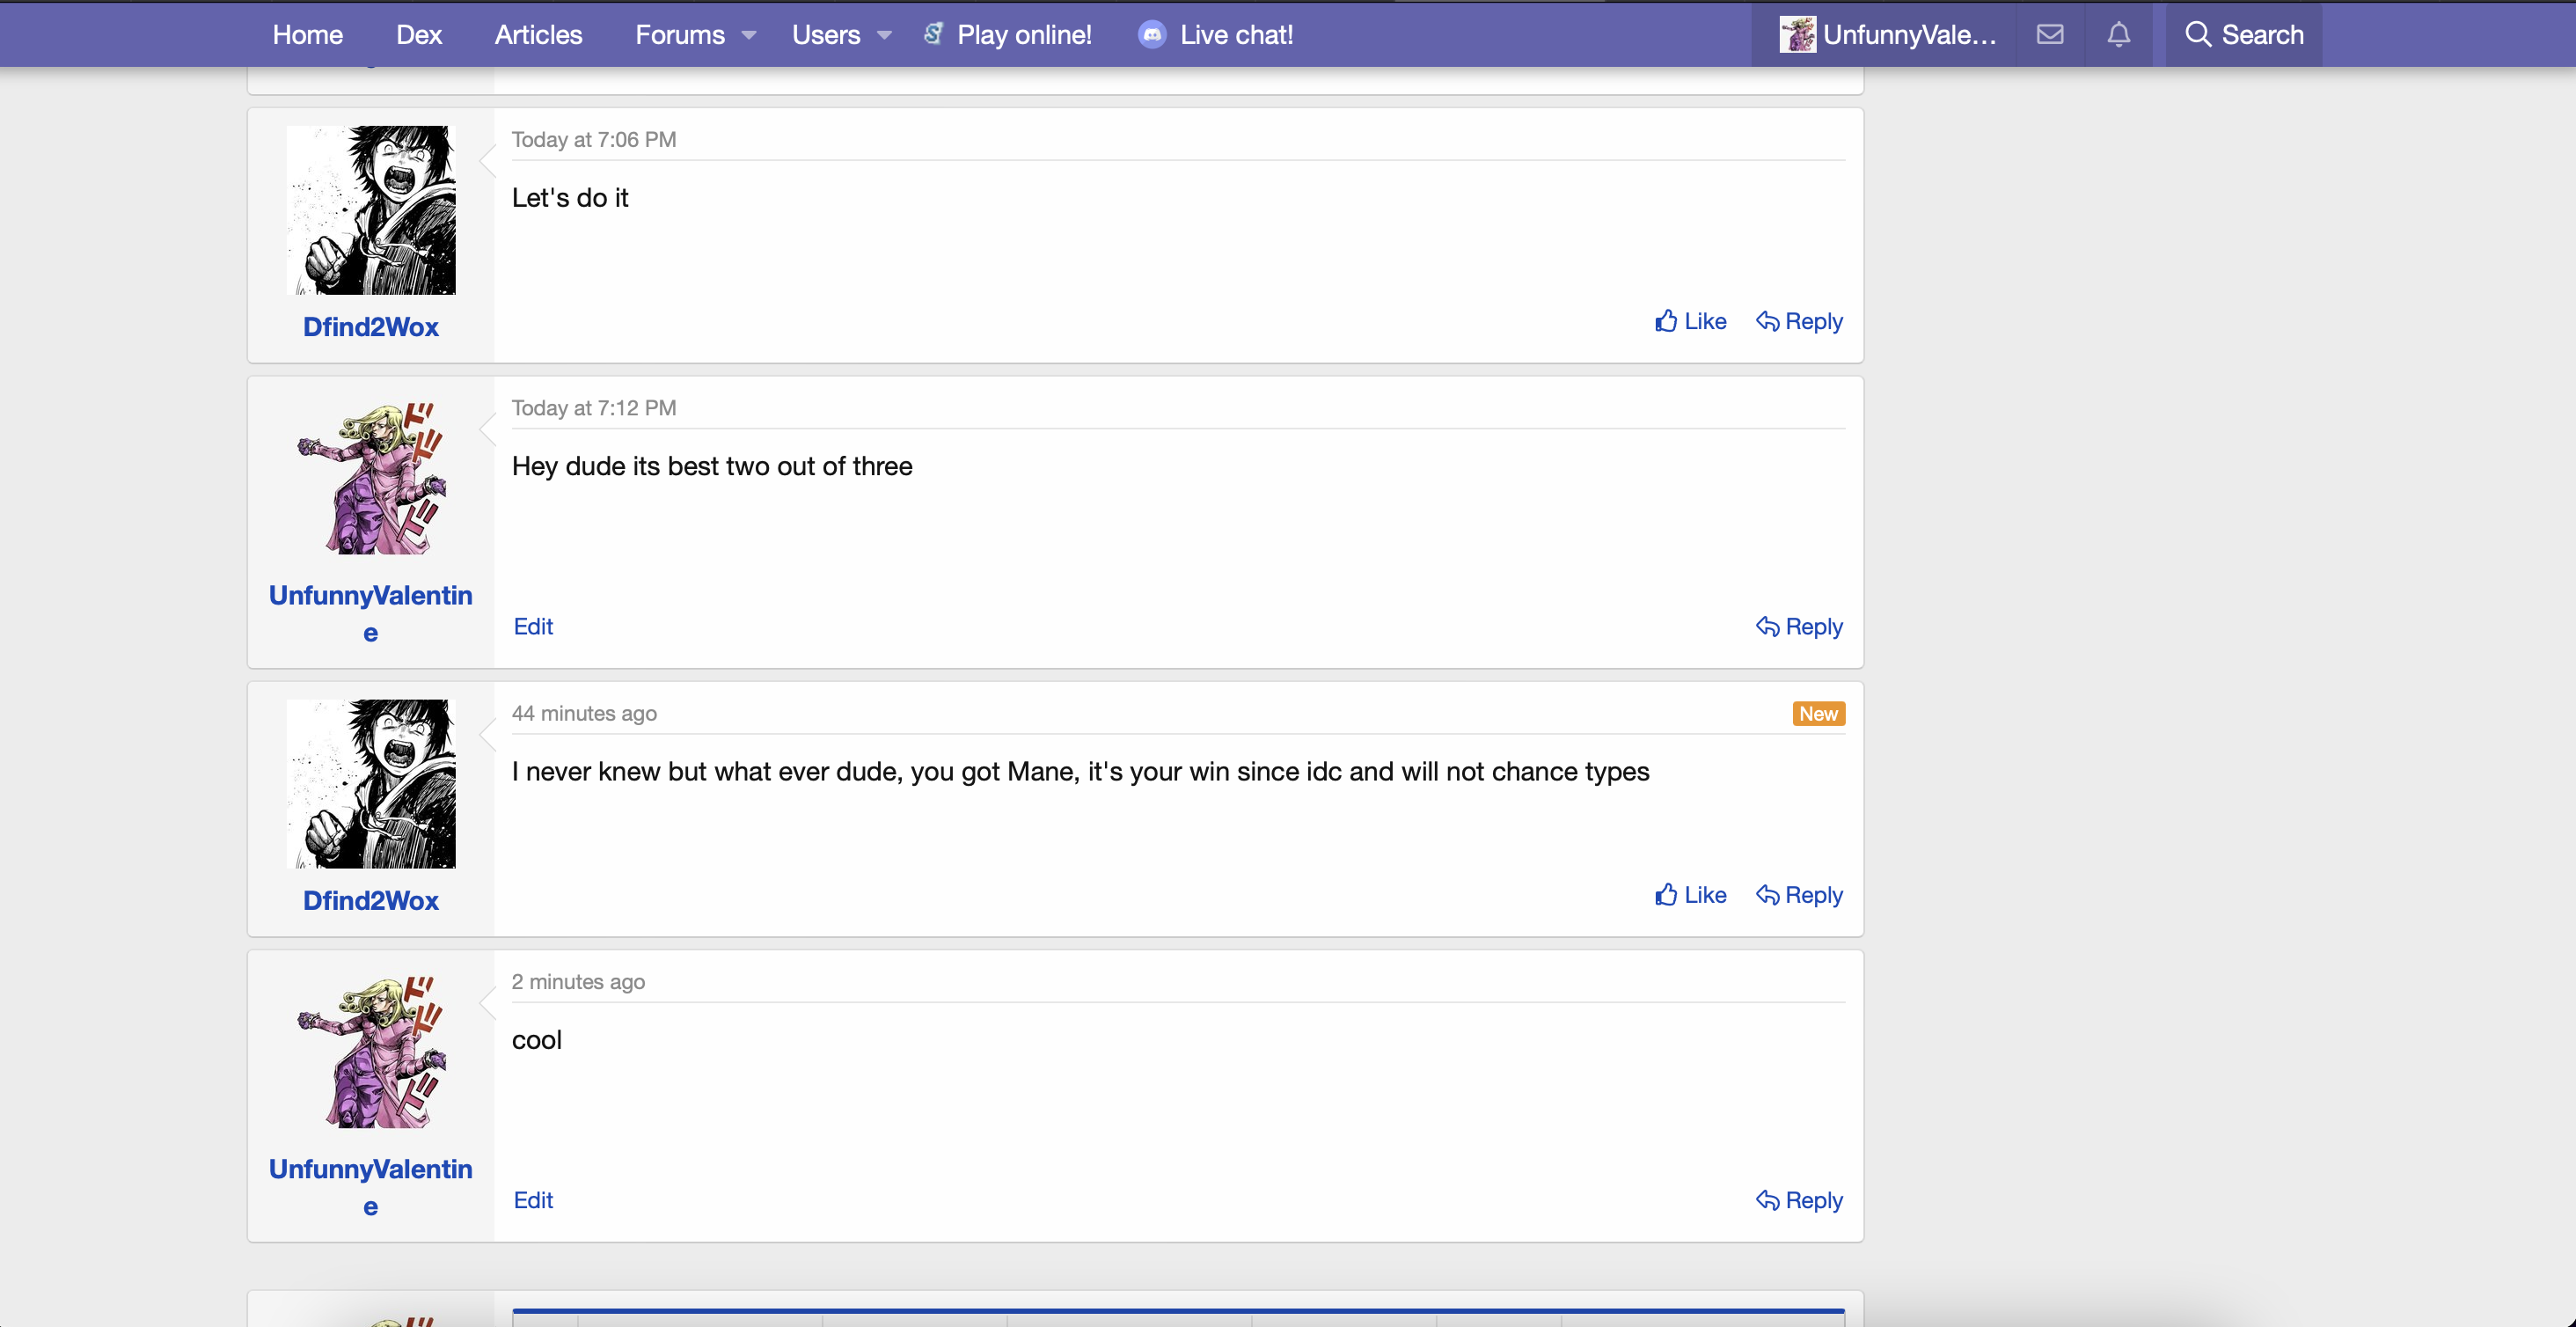
Task: Click the Search magnifier button
Action: (2244, 35)
